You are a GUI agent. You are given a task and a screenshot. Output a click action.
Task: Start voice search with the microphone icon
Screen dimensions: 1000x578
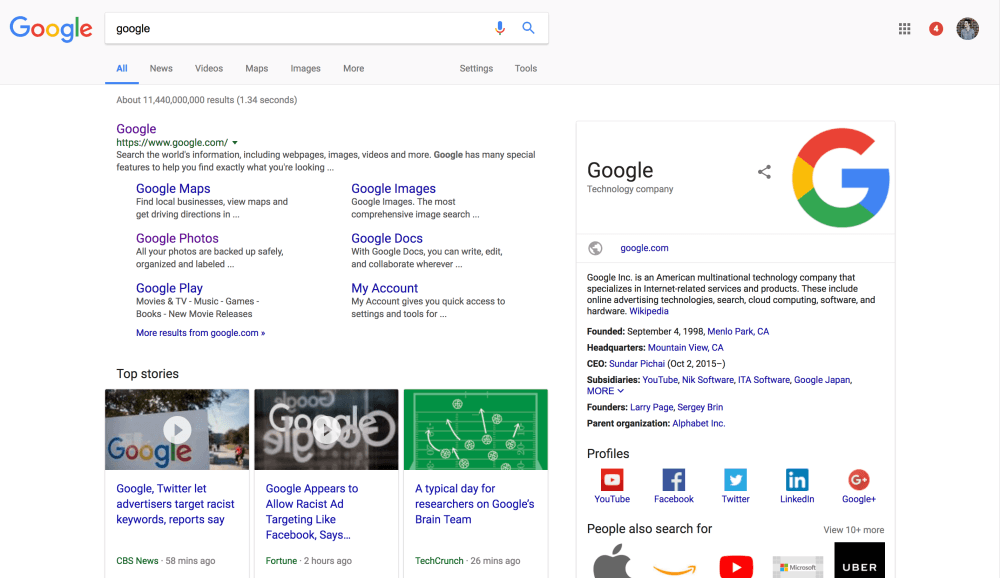[500, 28]
